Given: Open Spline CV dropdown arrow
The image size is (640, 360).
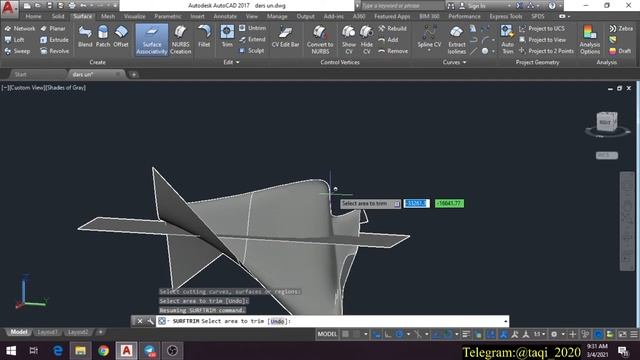Looking at the screenshot, I should (x=429, y=50).
